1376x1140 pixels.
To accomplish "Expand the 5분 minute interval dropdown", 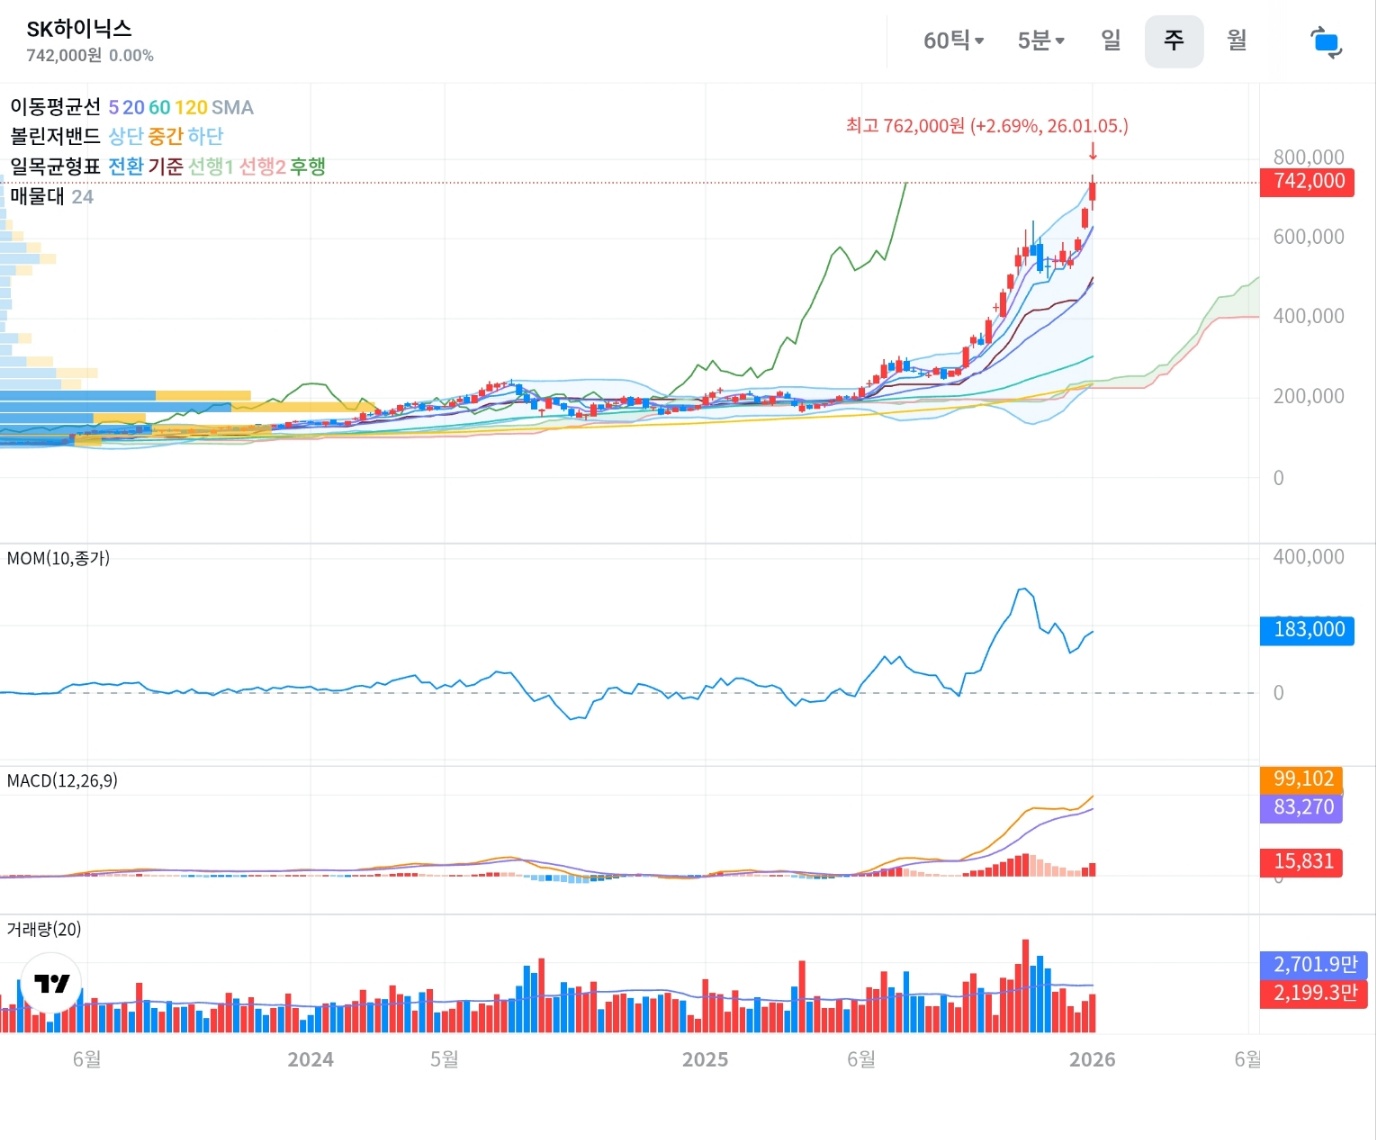I will pos(1040,41).
